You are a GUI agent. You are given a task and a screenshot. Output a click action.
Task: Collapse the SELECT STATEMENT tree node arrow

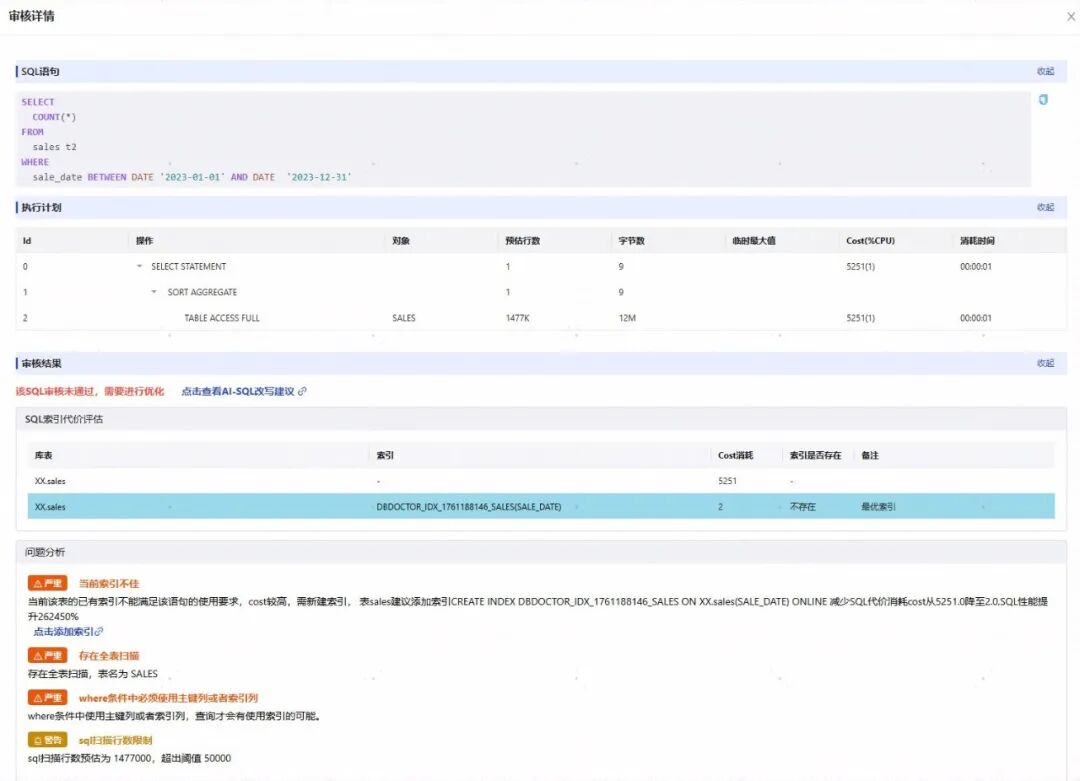[139, 267]
